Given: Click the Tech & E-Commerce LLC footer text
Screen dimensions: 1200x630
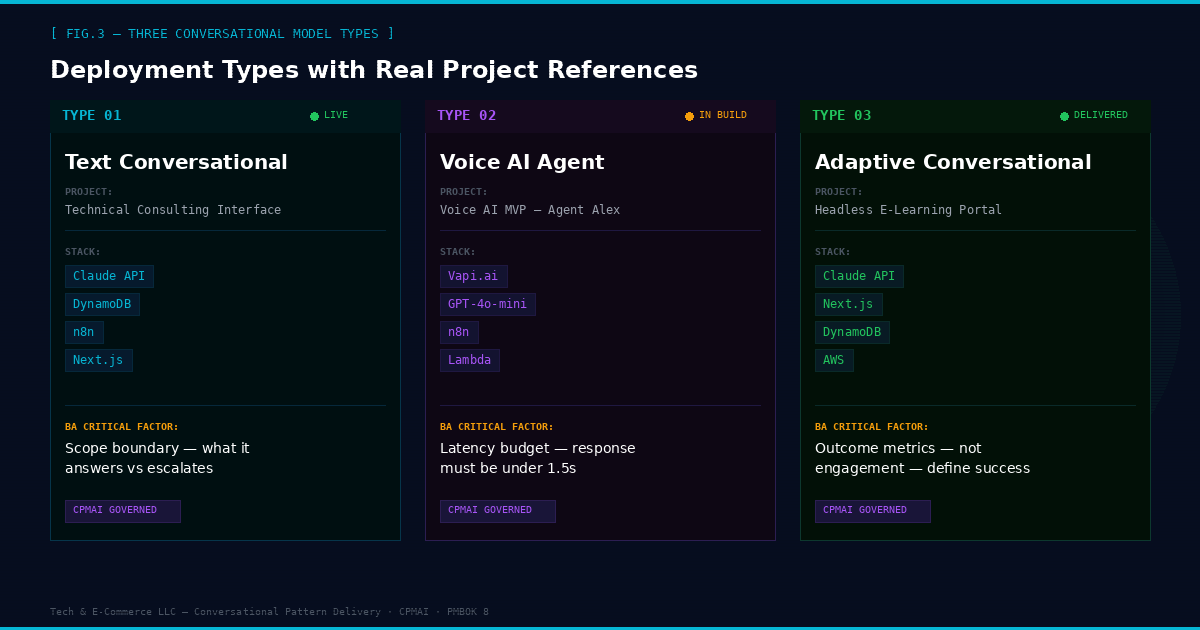Looking at the screenshot, I should pyautogui.click(x=269, y=612).
